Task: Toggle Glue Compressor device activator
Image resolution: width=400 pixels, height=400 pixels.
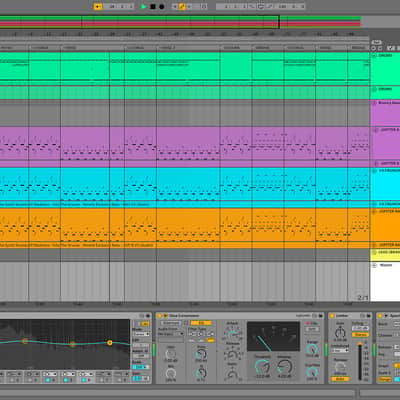Action: point(159,315)
